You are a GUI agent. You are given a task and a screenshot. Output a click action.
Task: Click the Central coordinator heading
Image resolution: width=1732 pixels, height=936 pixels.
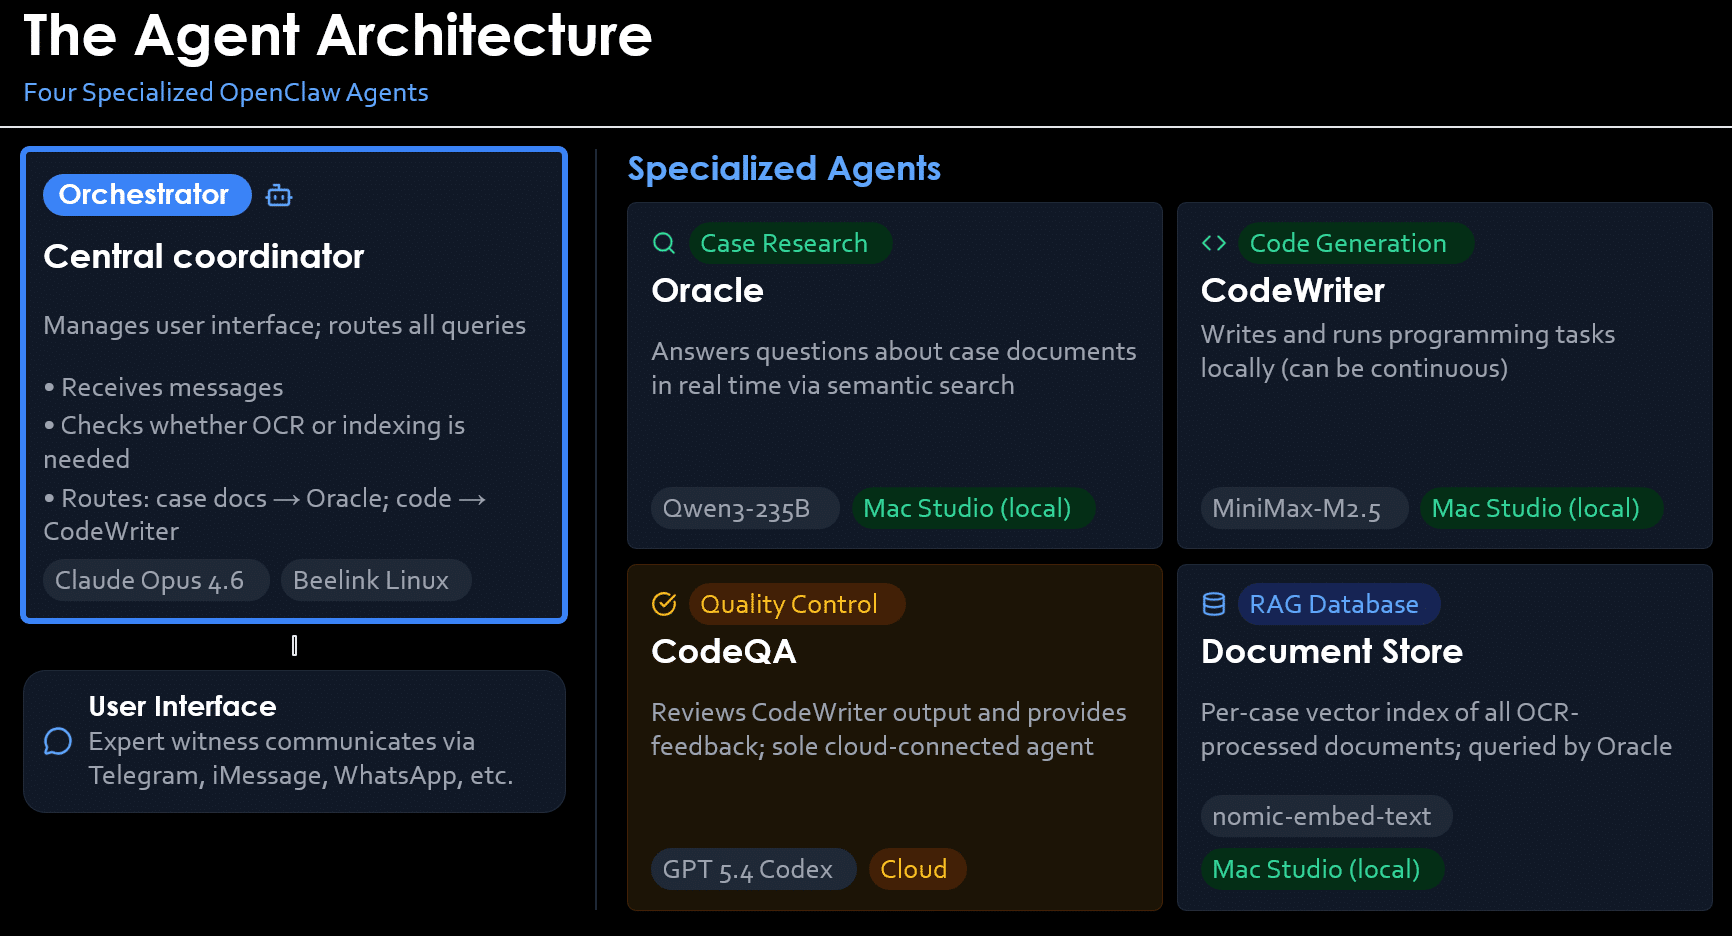click(x=203, y=256)
